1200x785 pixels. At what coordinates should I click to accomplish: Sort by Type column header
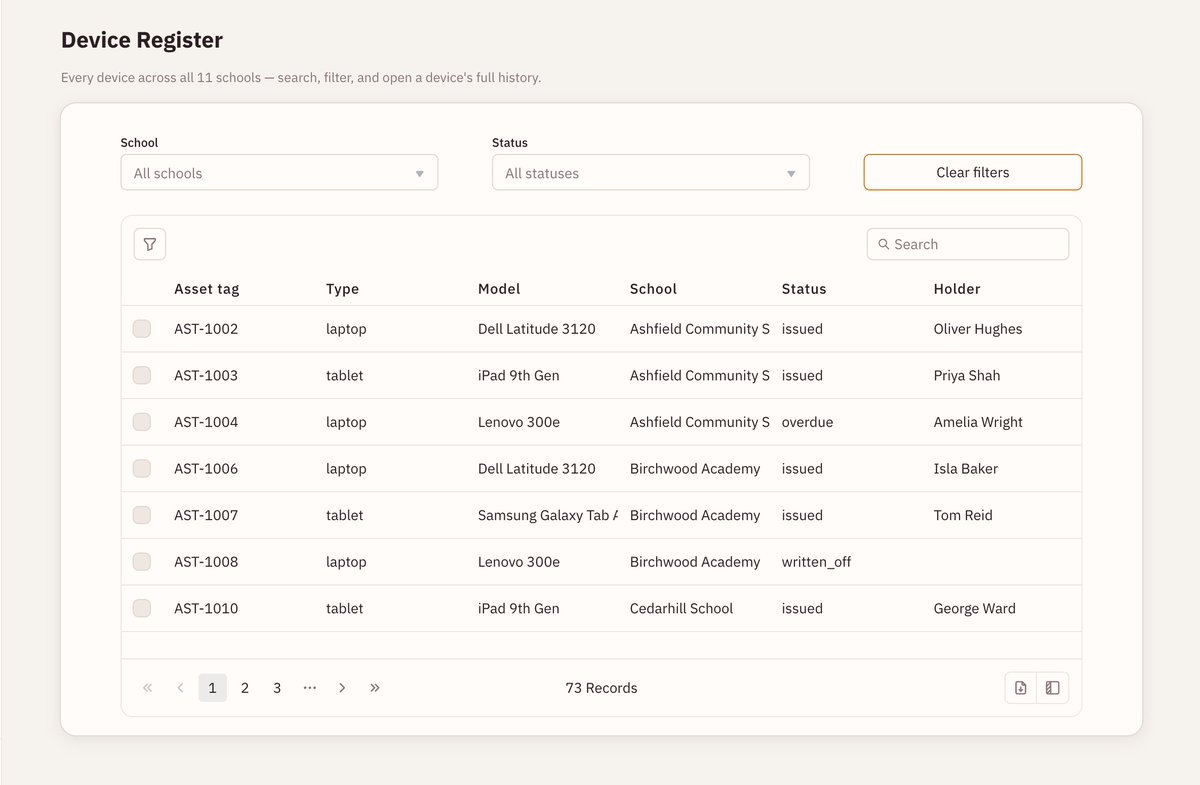coord(342,289)
